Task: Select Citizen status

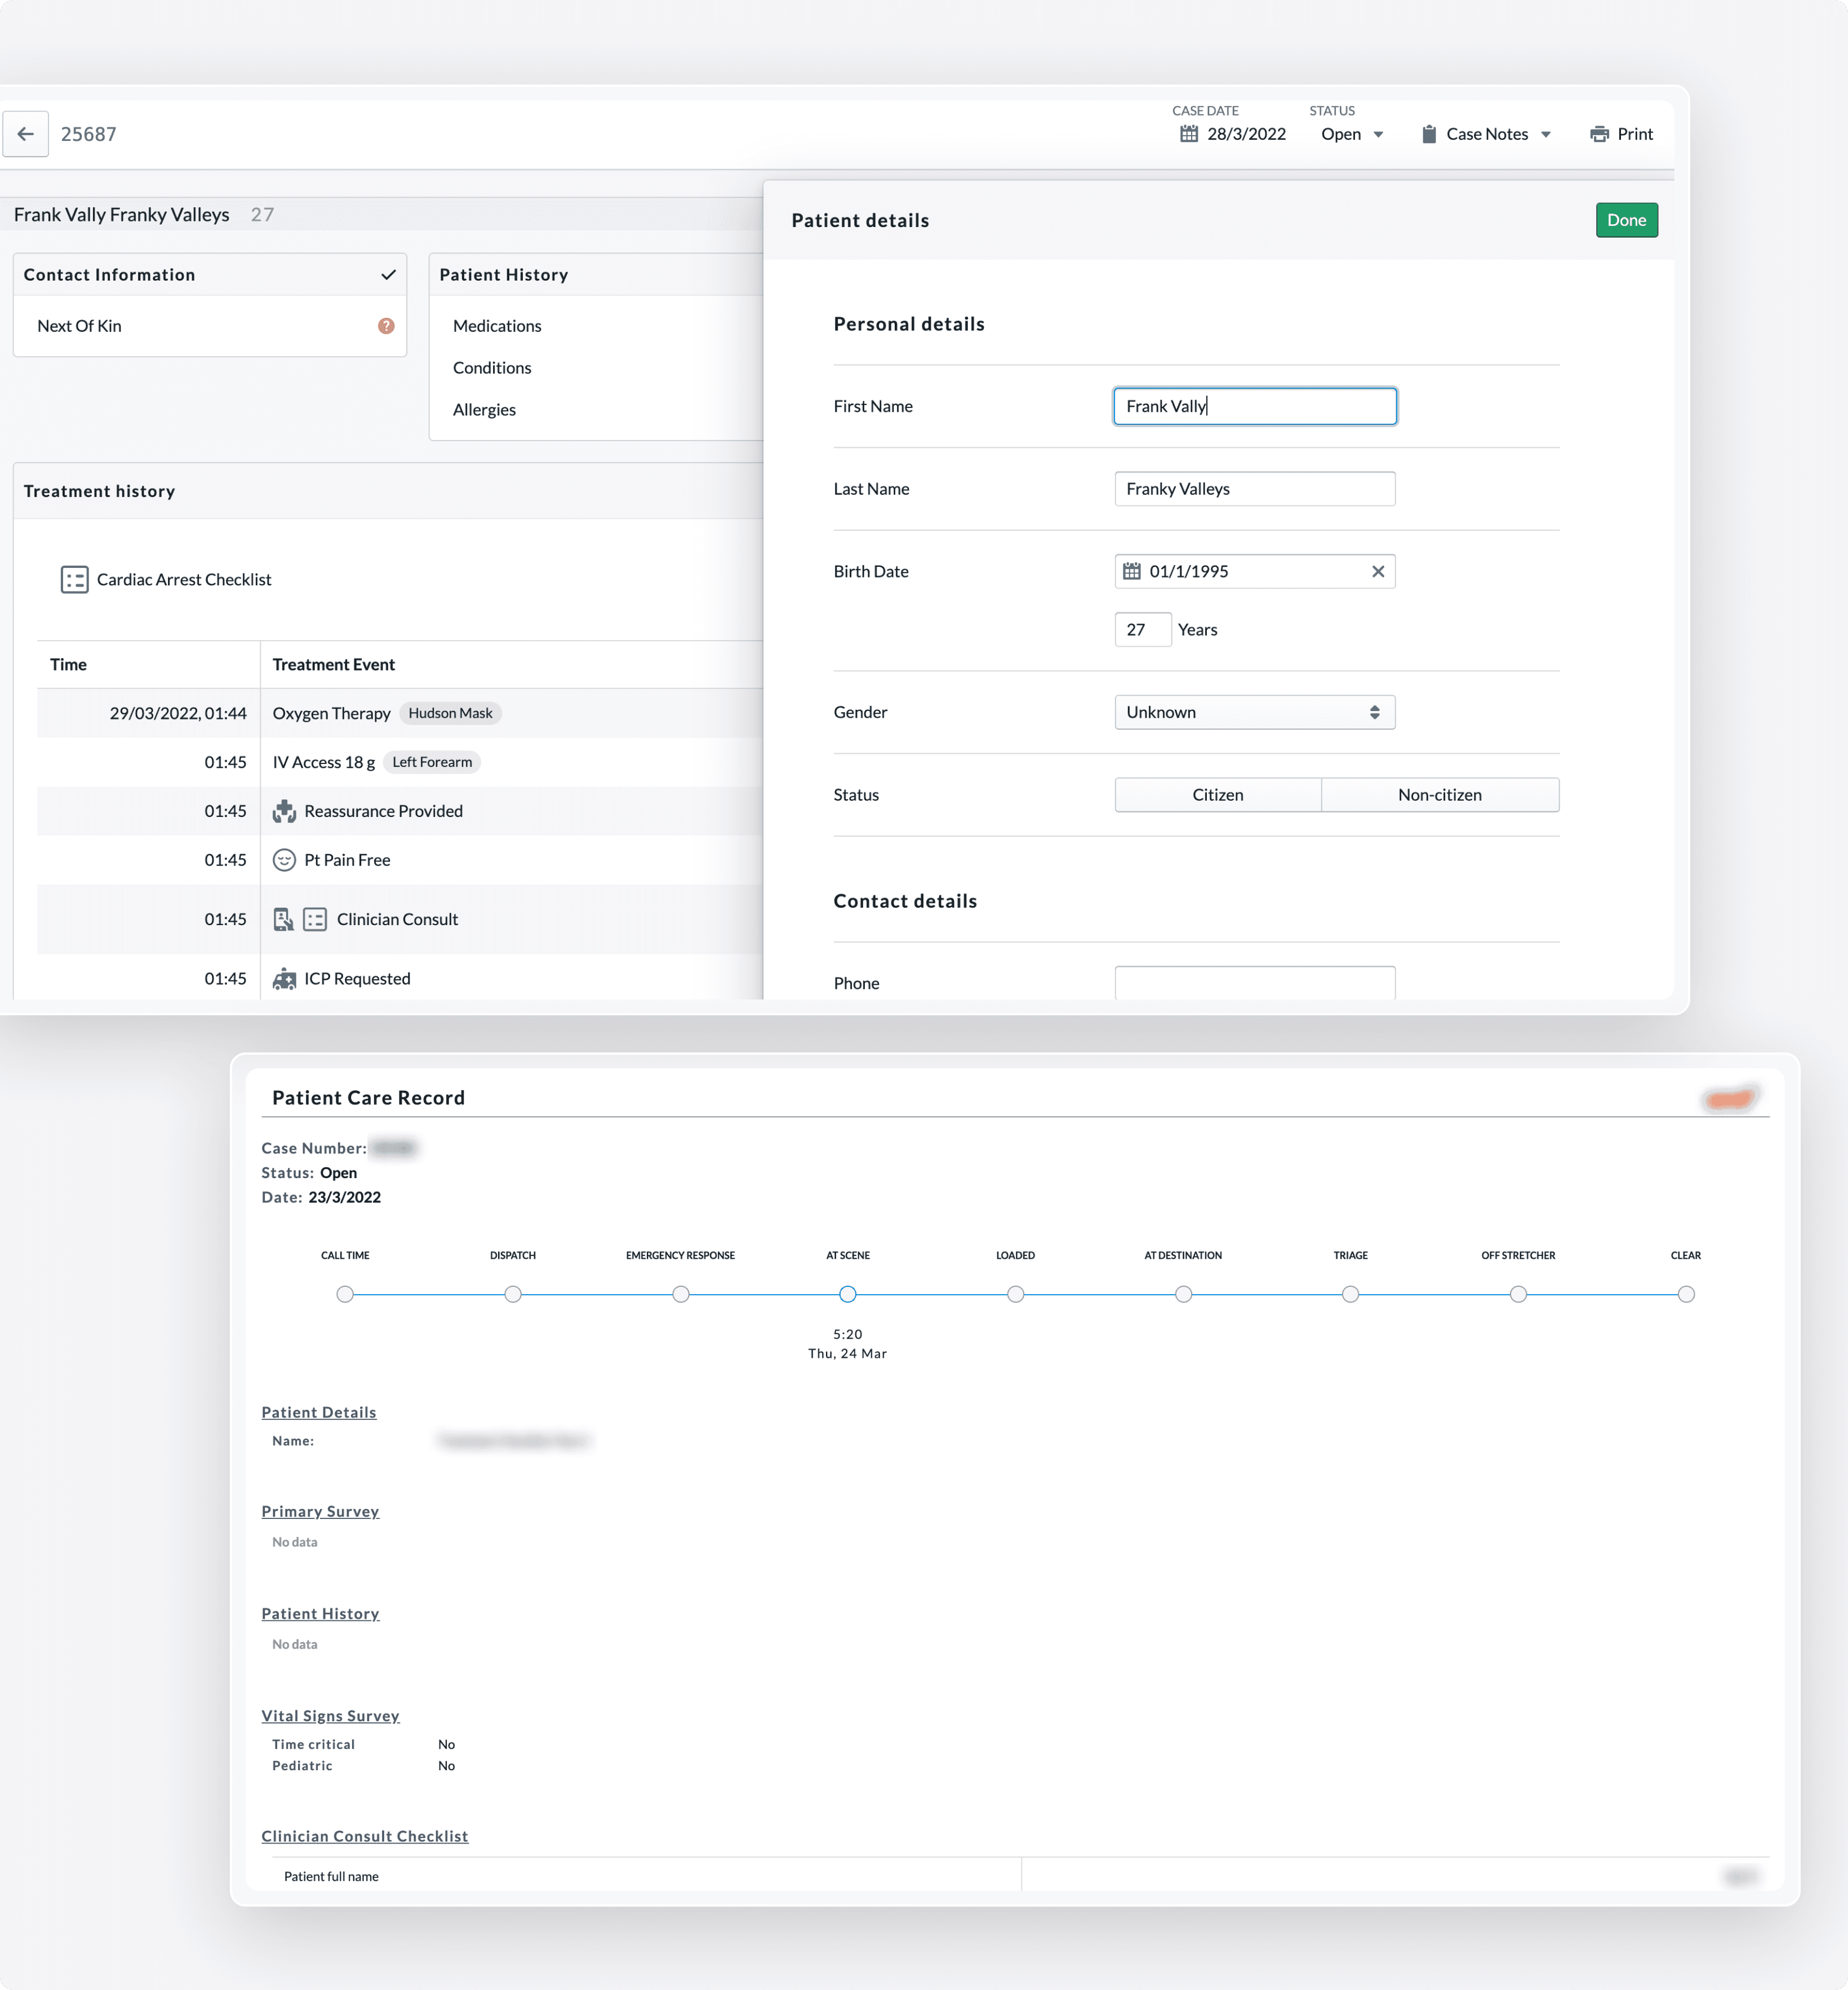Action: coord(1217,795)
